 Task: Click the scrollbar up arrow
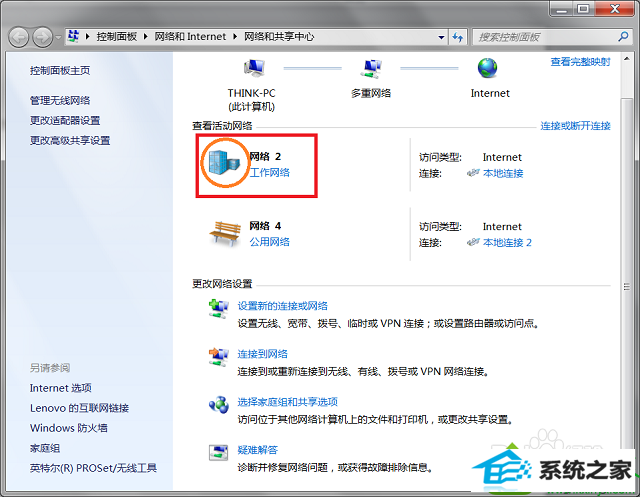click(x=626, y=60)
